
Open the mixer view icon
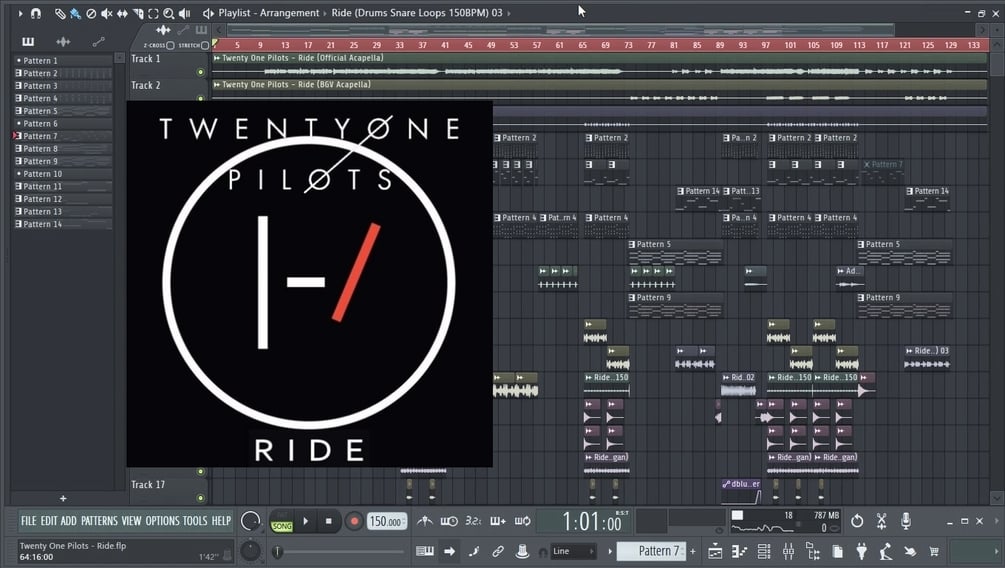[x=788, y=551]
